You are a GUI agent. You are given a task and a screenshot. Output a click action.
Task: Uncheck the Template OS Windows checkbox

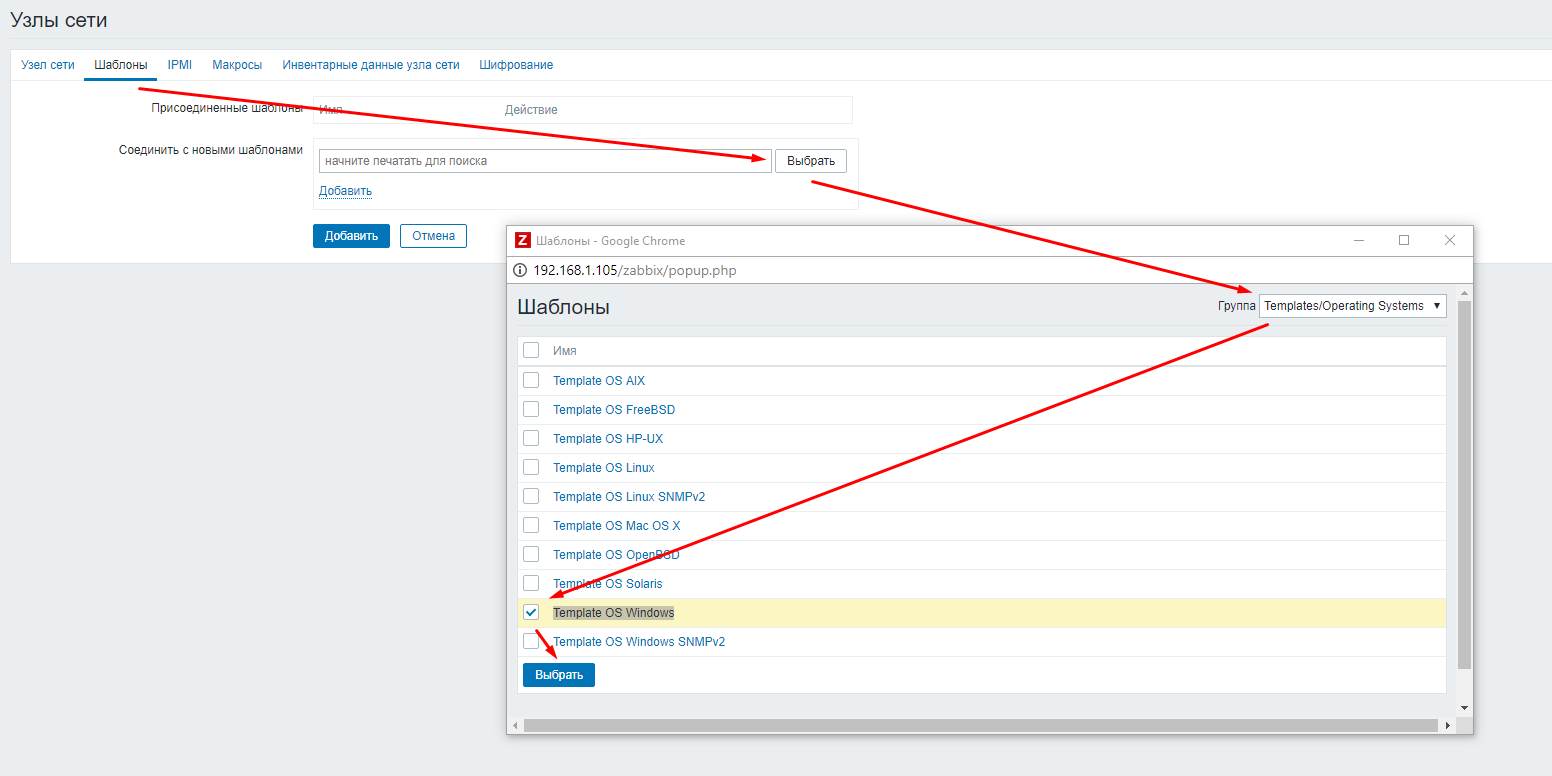click(531, 612)
